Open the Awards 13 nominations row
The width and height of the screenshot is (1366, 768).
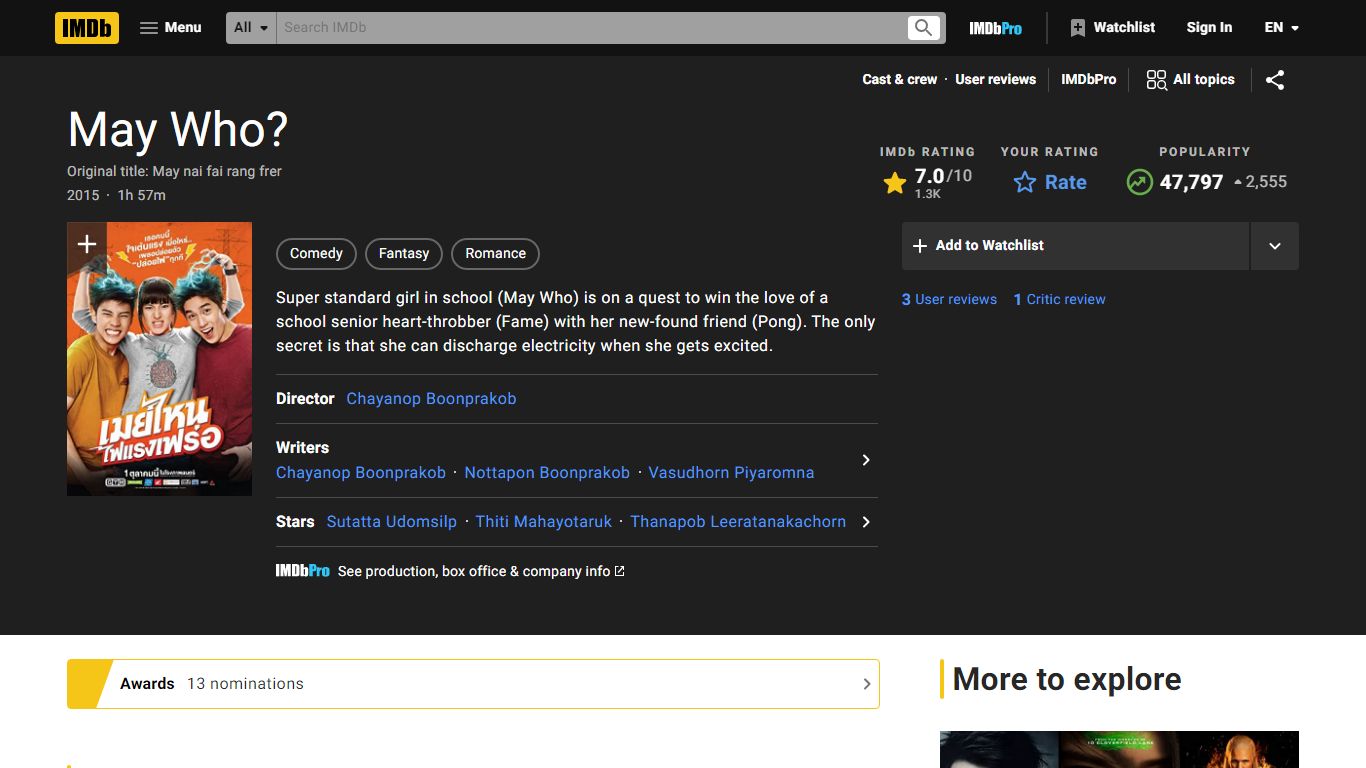[473, 684]
